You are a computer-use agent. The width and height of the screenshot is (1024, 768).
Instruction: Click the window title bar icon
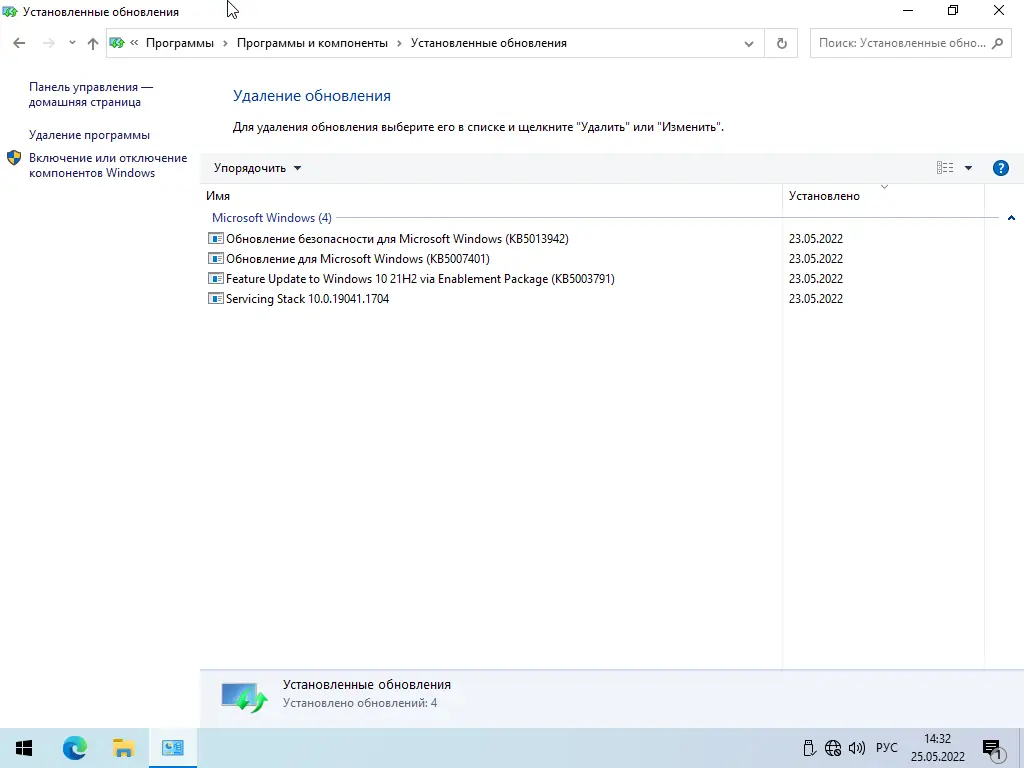(x=10, y=11)
